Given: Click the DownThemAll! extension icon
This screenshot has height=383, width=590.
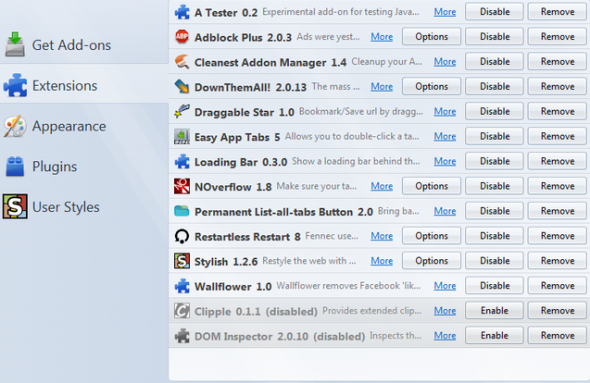Looking at the screenshot, I should point(182,87).
